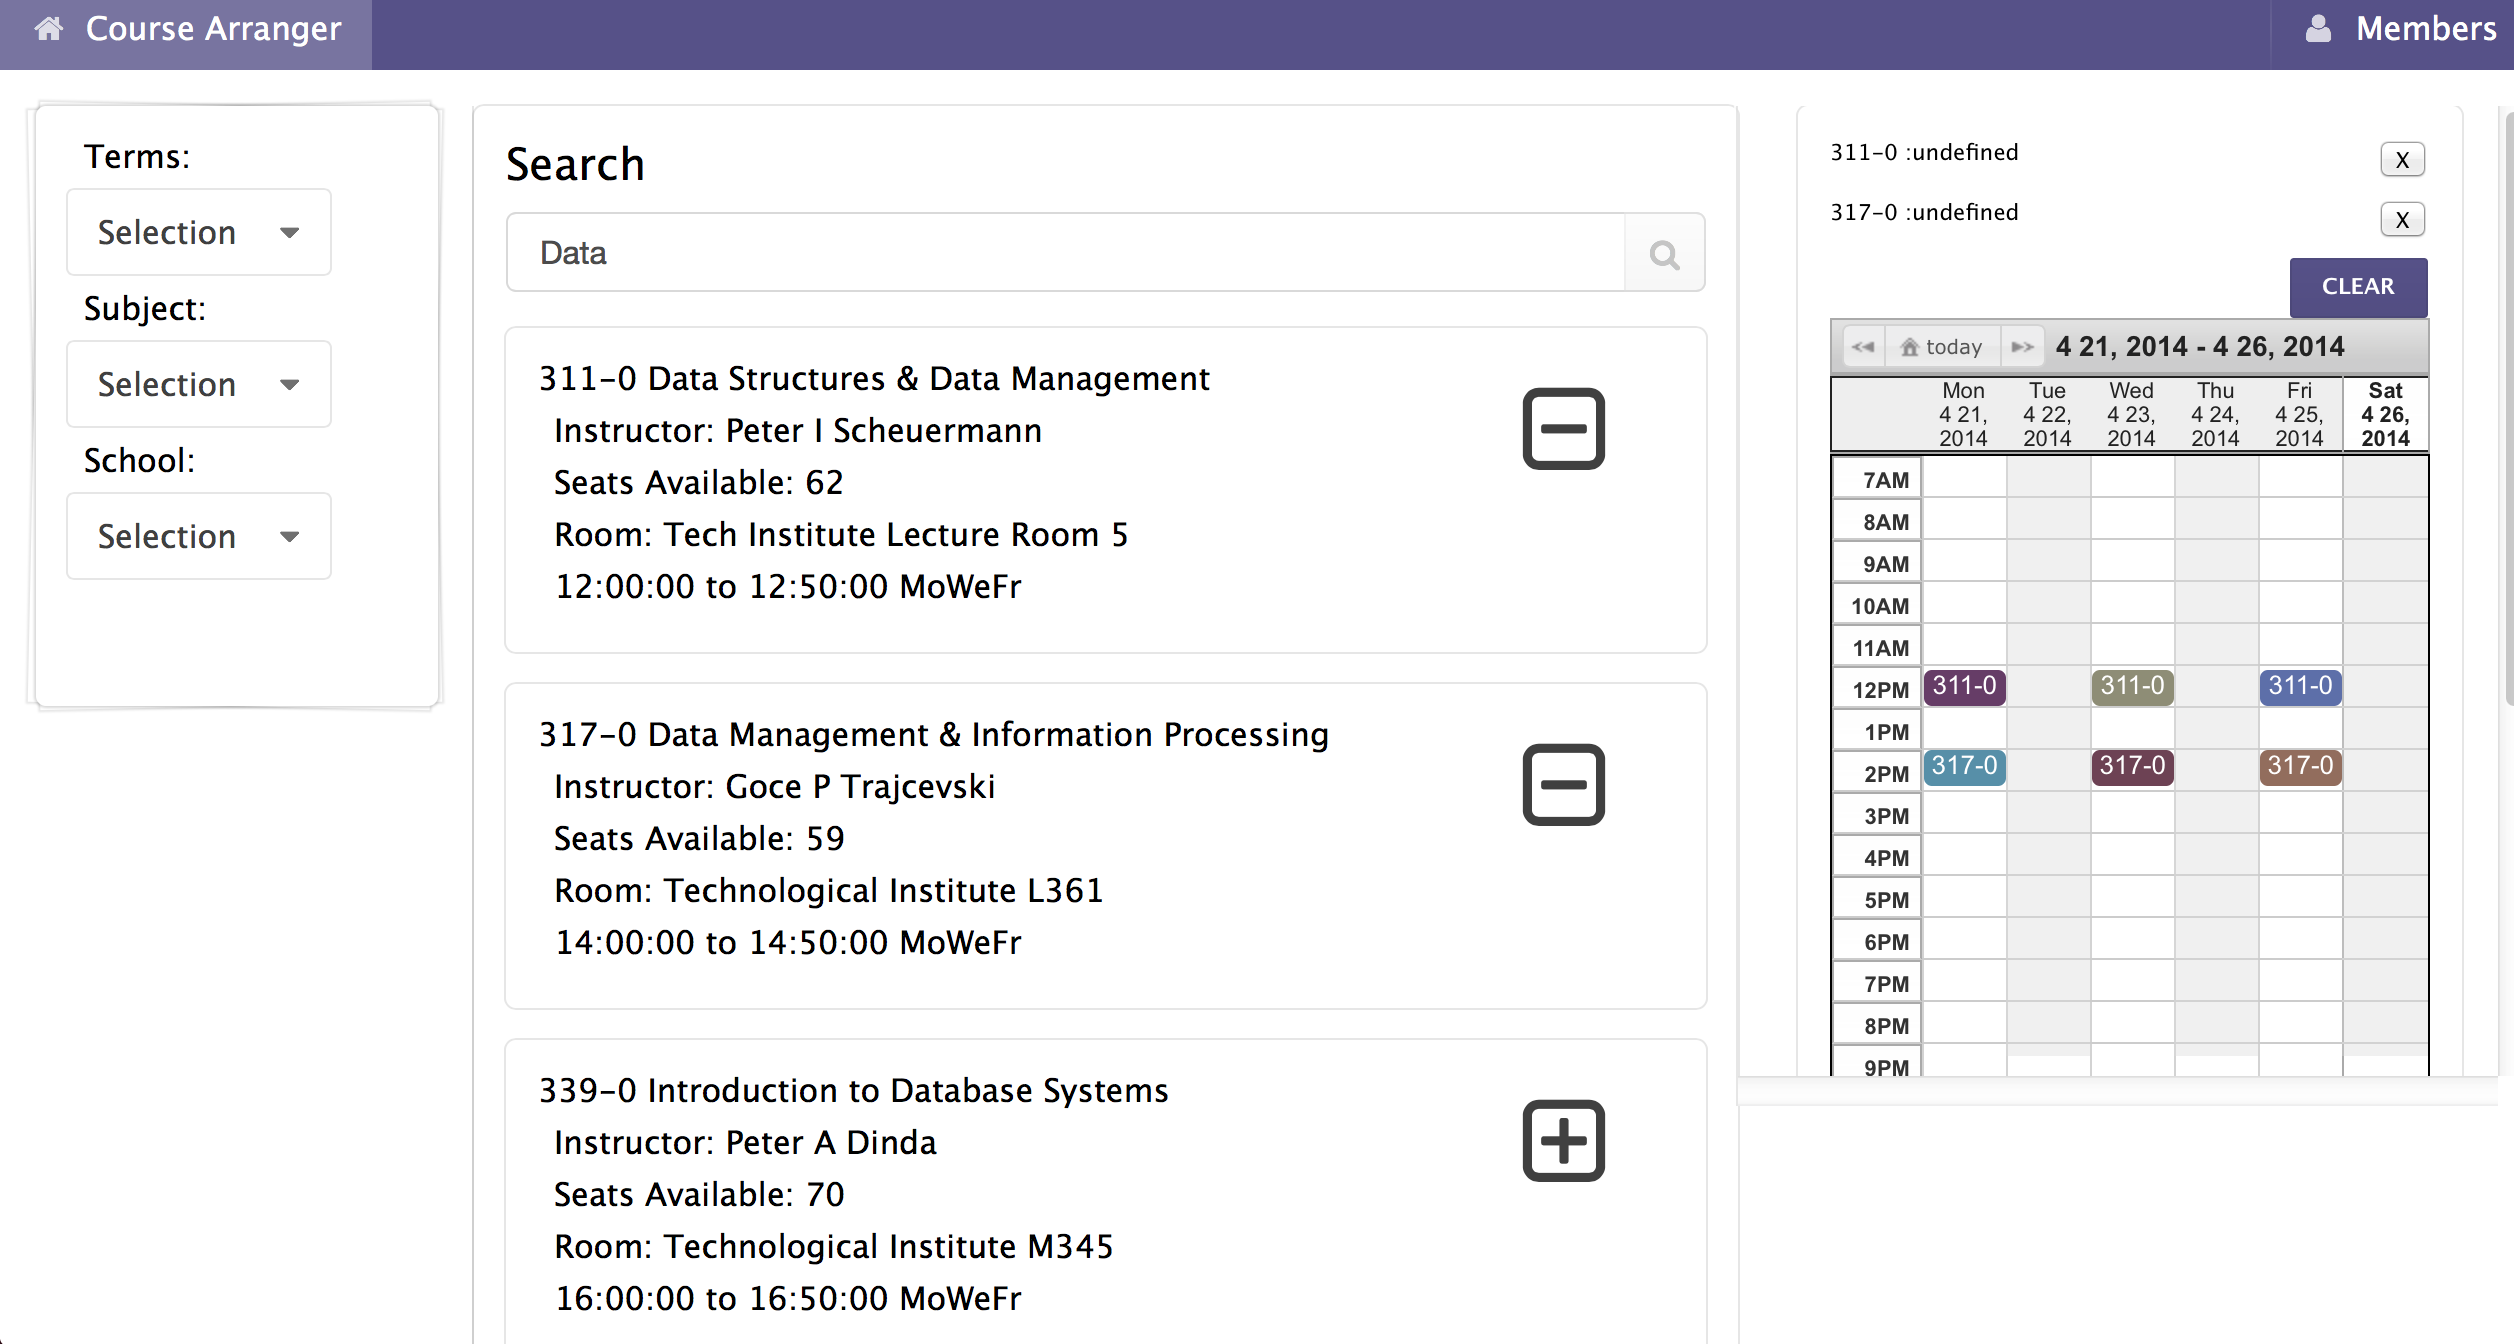The height and width of the screenshot is (1344, 2514).
Task: Click the home icon beside Course Arranger
Action: [49, 29]
